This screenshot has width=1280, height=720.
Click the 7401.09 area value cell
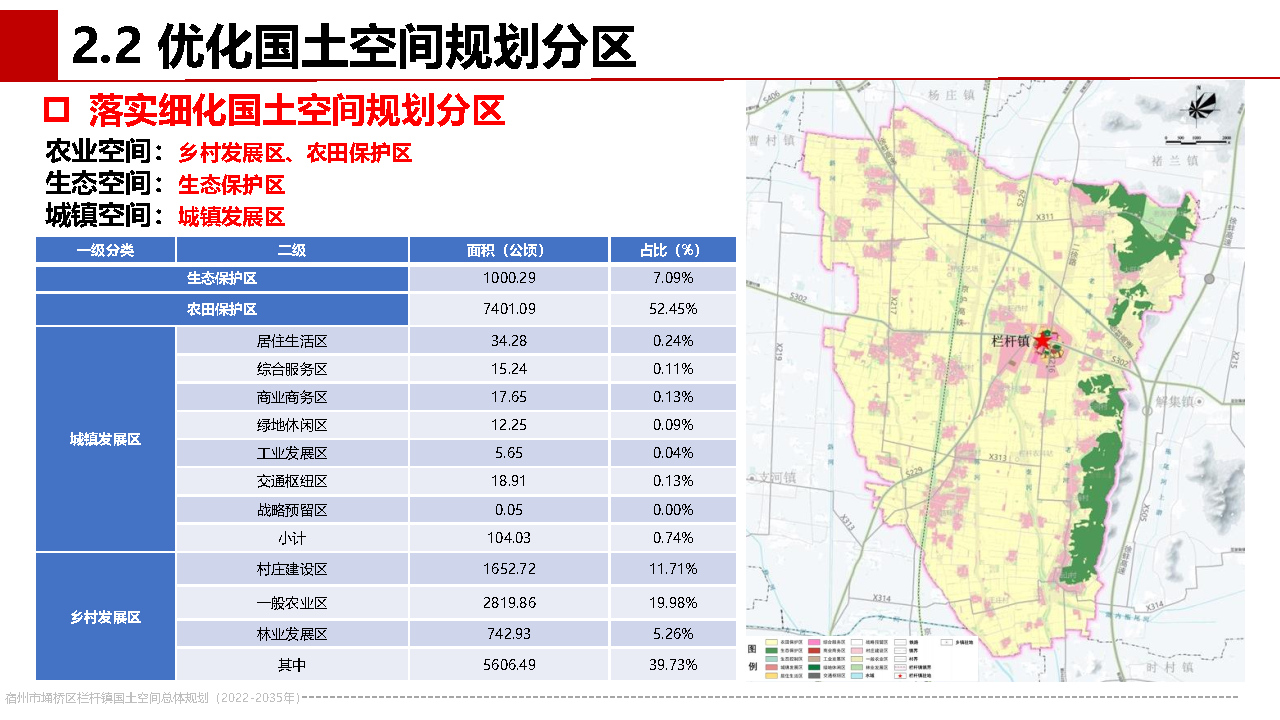tap(508, 309)
